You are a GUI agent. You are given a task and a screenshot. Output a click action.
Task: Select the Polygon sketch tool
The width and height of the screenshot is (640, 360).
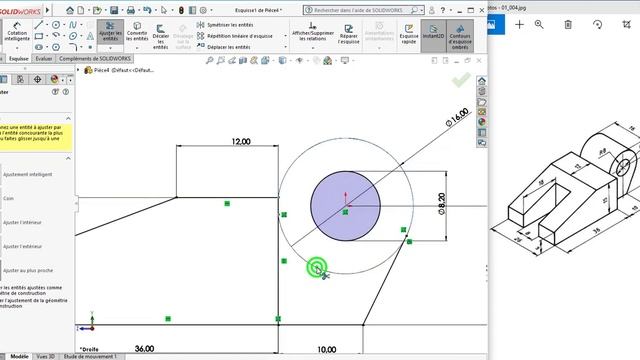pos(56,47)
